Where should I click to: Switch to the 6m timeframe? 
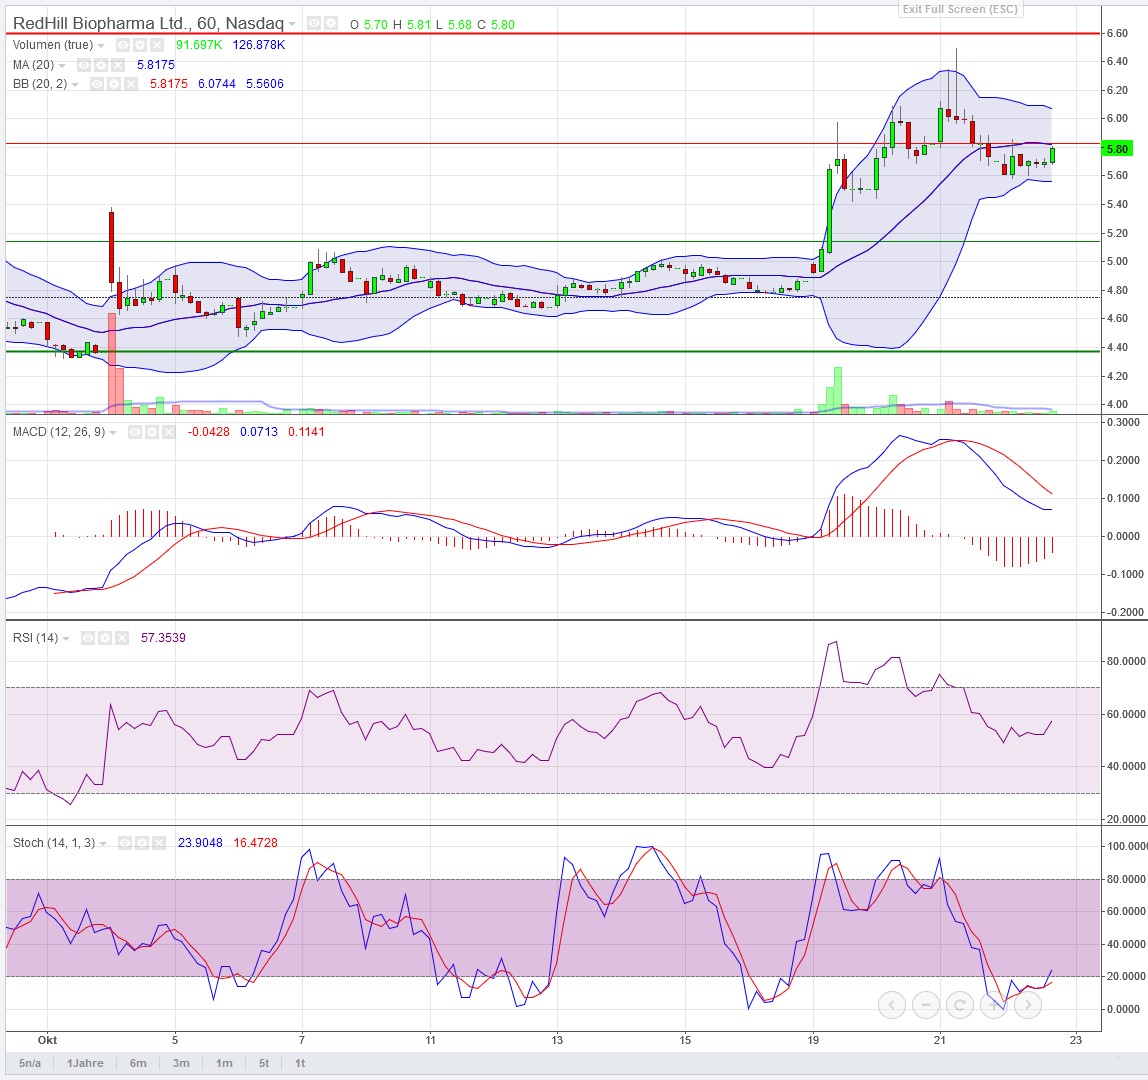[137, 1064]
